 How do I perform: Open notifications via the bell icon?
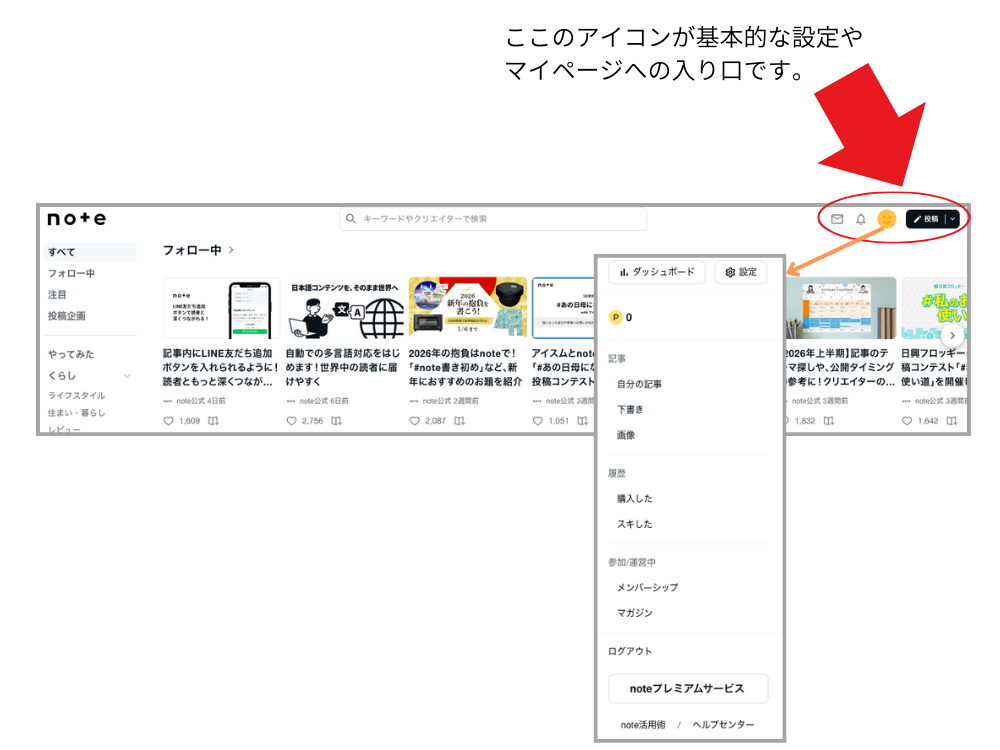pyautogui.click(x=861, y=218)
